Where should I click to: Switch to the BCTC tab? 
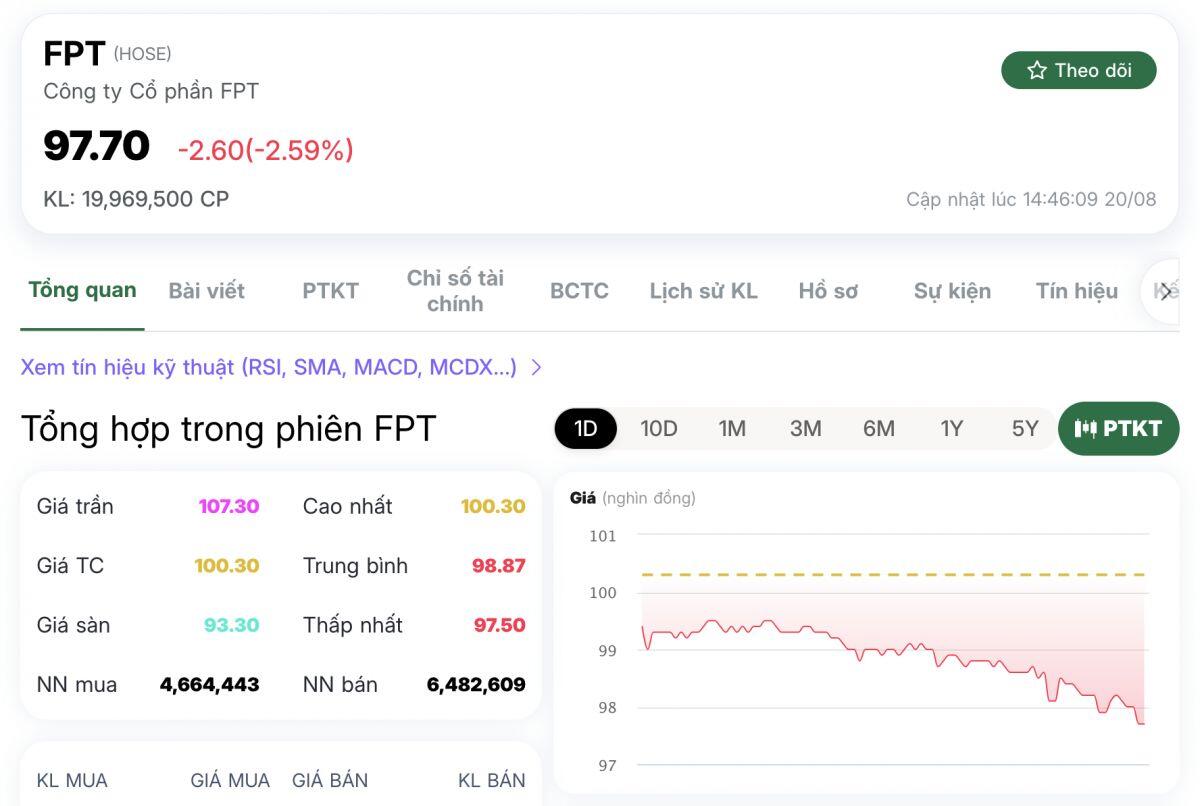(578, 290)
